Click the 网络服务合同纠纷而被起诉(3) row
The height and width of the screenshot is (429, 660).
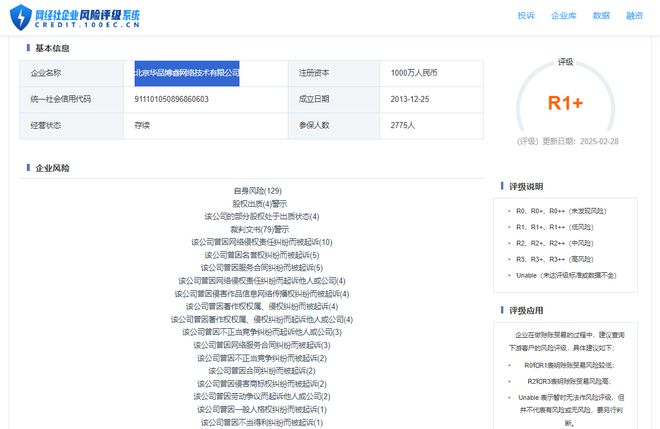pos(262,345)
